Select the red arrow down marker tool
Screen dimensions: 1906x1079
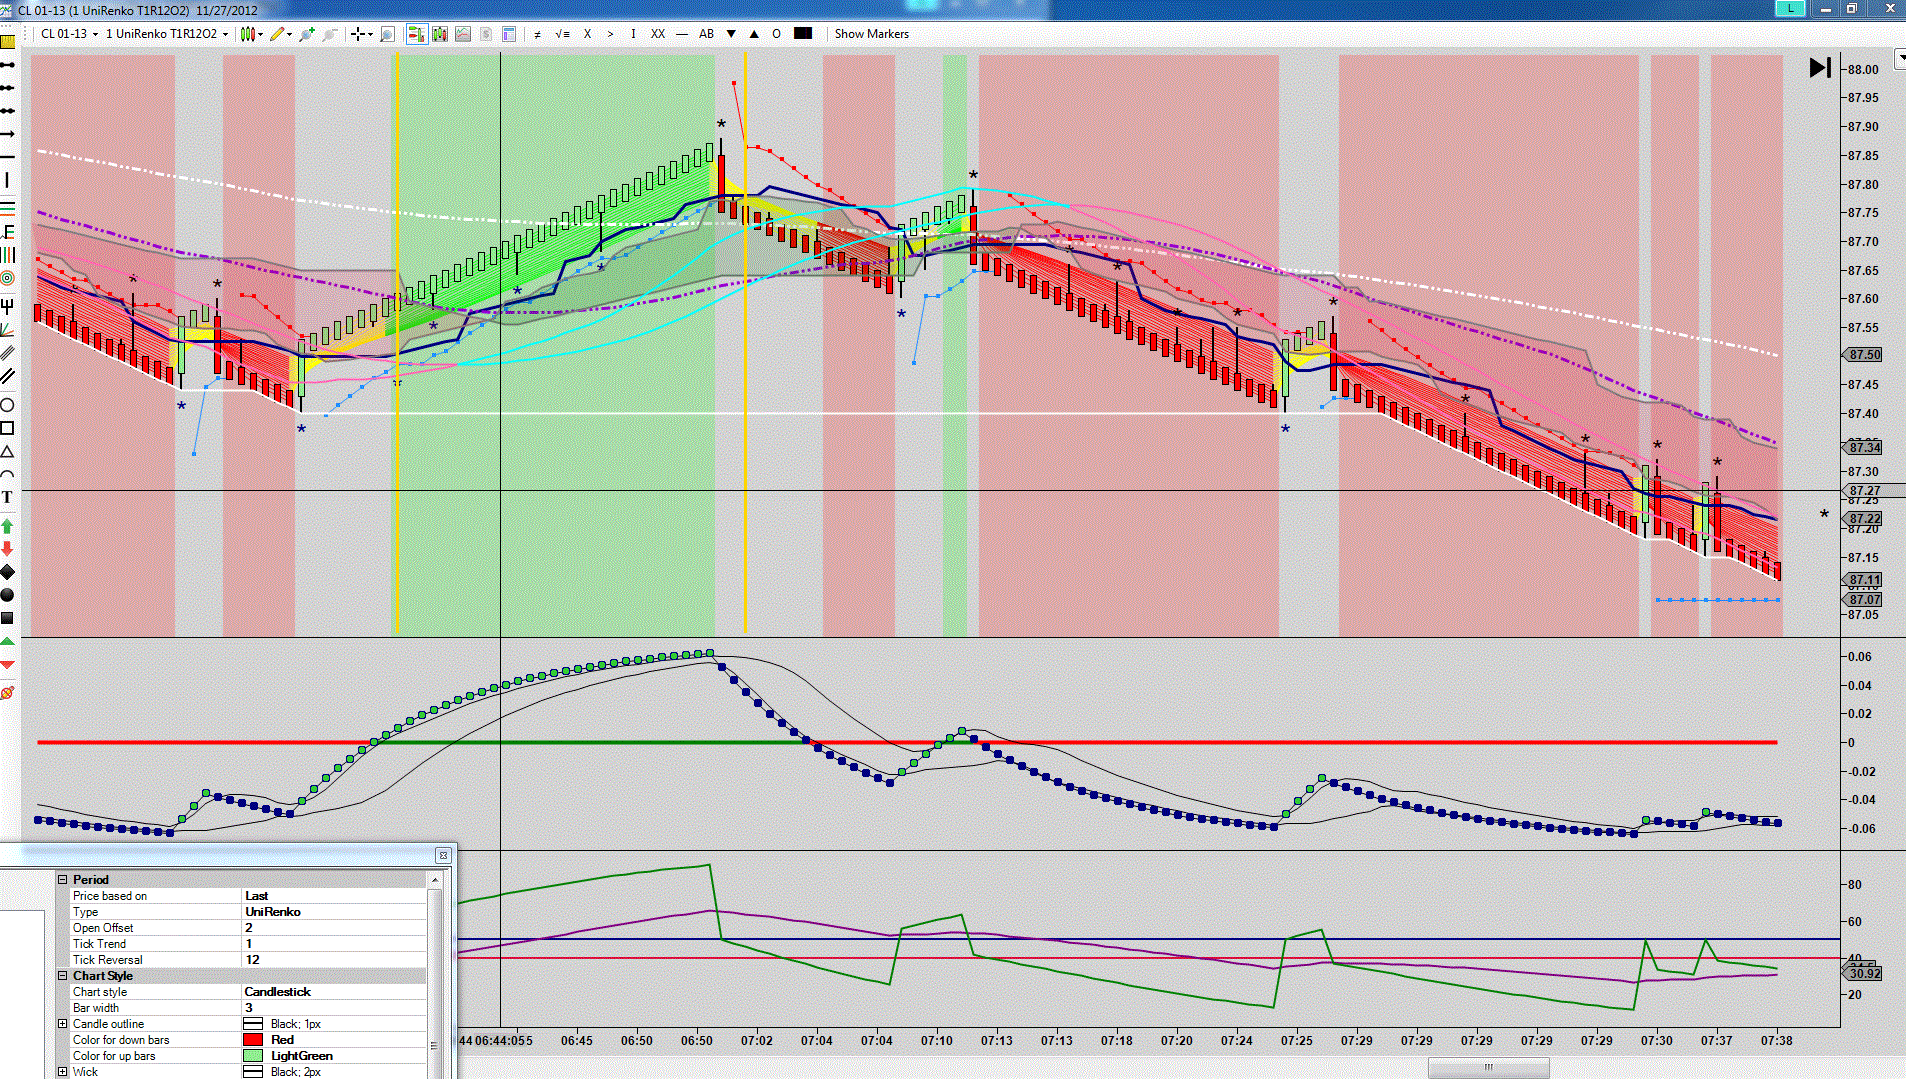pyautogui.click(x=8, y=548)
